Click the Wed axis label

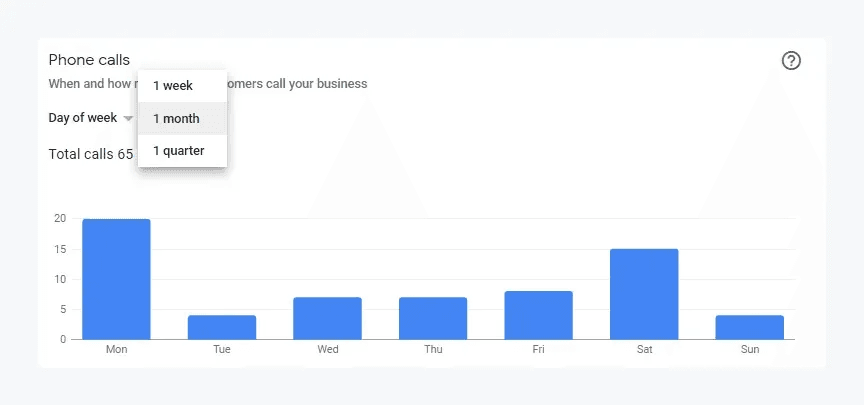pyautogui.click(x=327, y=350)
